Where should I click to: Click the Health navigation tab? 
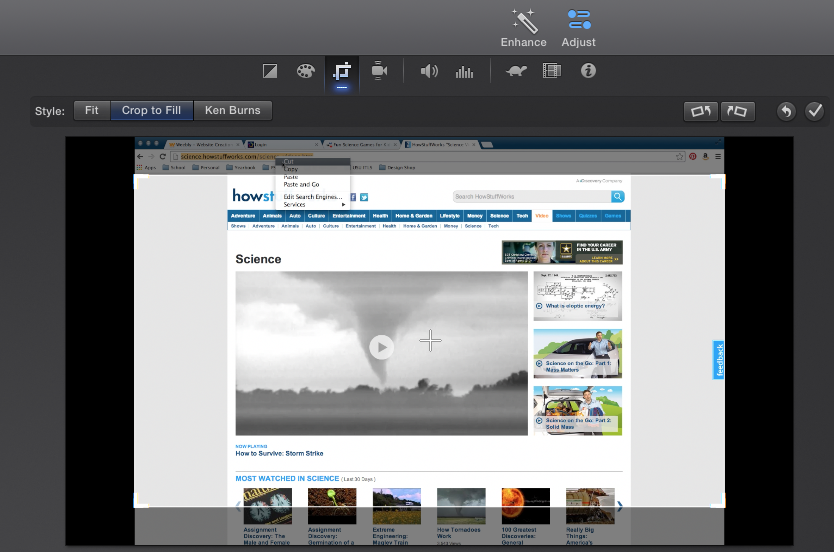point(380,216)
